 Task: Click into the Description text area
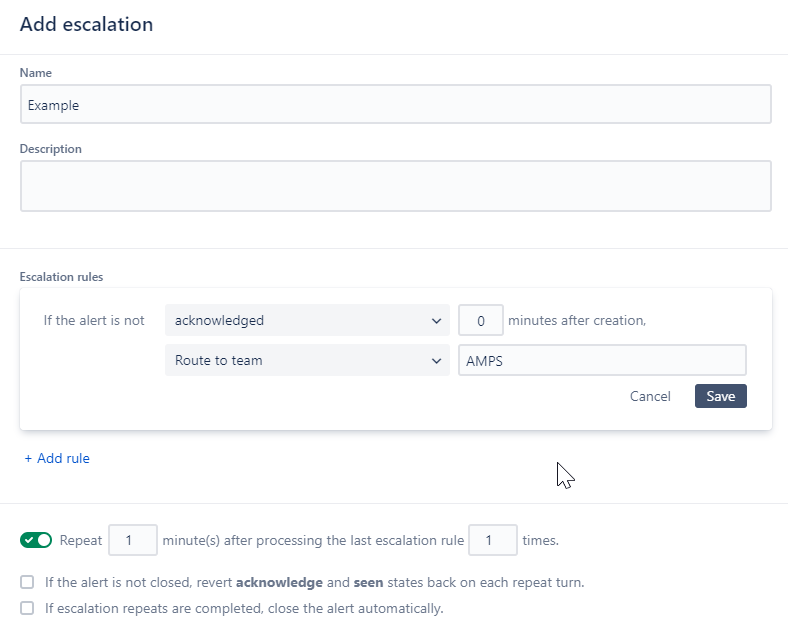(396, 186)
